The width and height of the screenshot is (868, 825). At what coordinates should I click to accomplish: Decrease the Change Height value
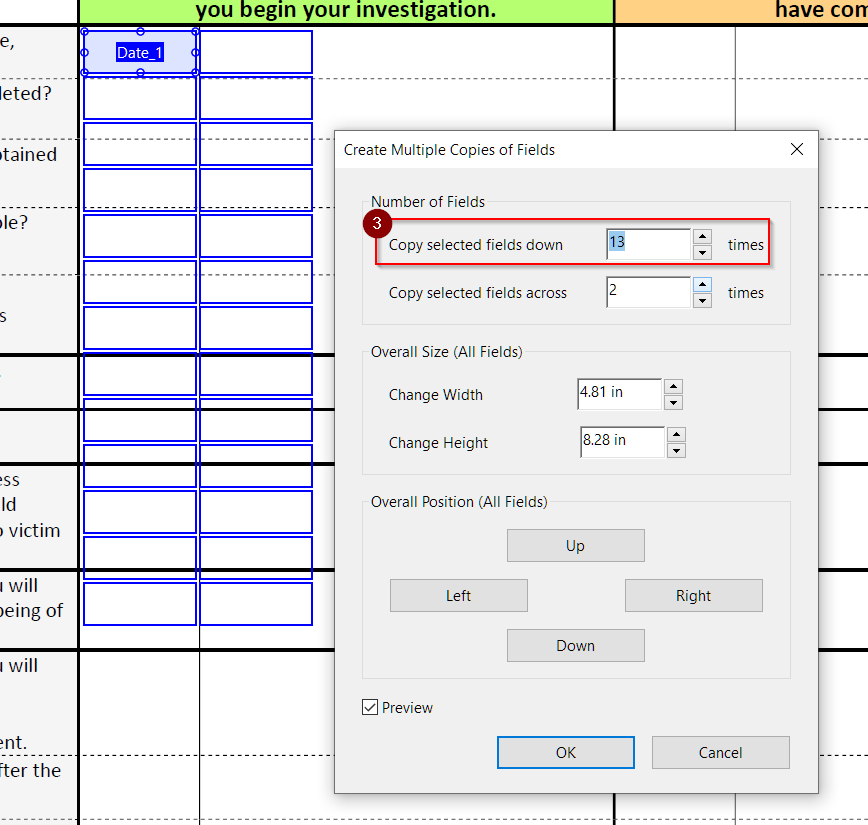coord(676,450)
